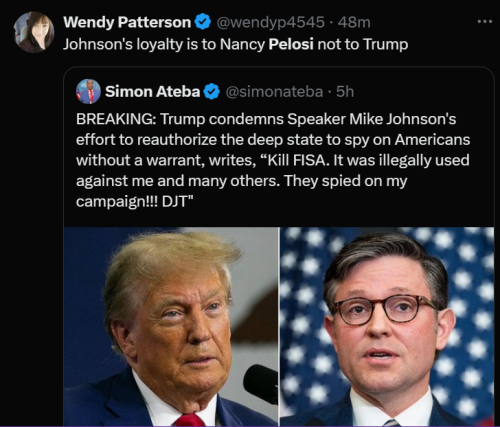Click the tweet text about Johnson's loyalty

point(236,44)
